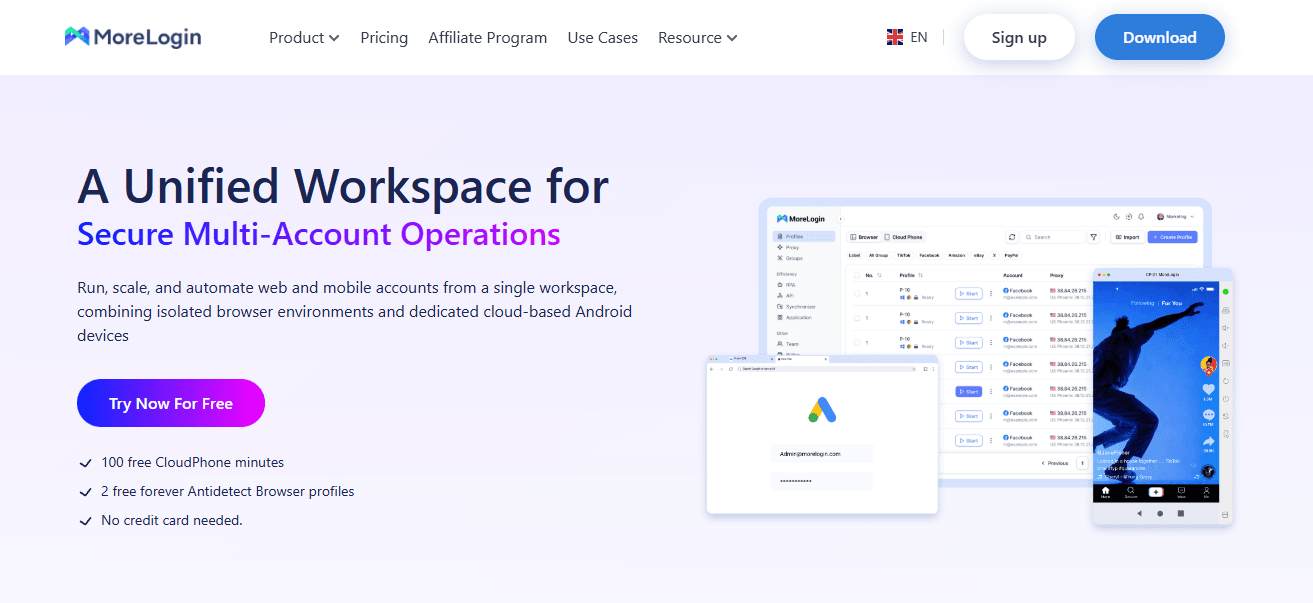1313x603 pixels.
Task: Click the Admin@morelogin.com email field
Action: click(822, 453)
